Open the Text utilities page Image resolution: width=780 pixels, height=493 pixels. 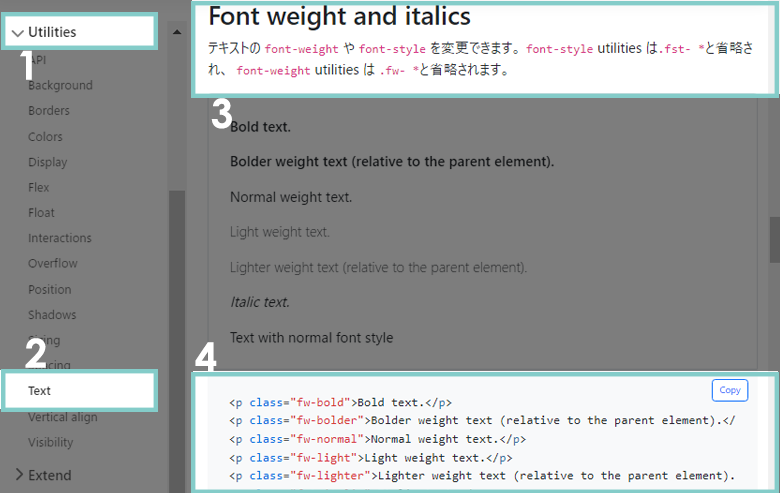point(40,391)
